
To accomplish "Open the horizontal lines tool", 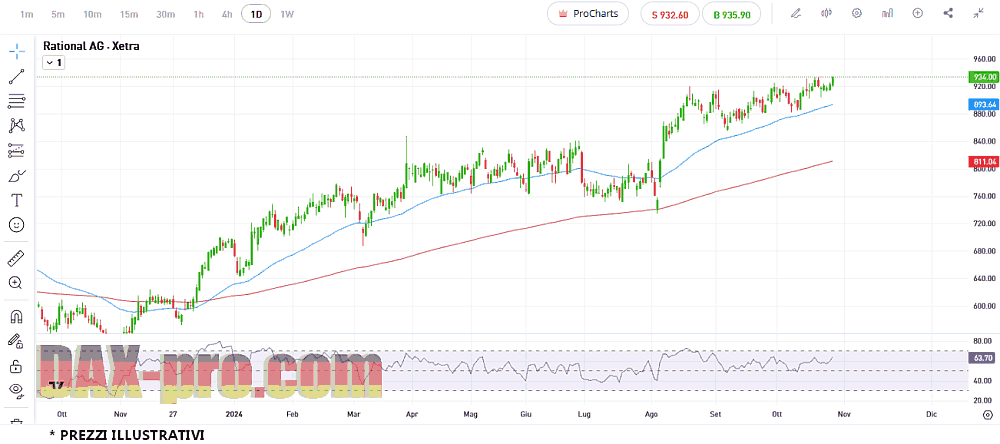I will tap(17, 101).
